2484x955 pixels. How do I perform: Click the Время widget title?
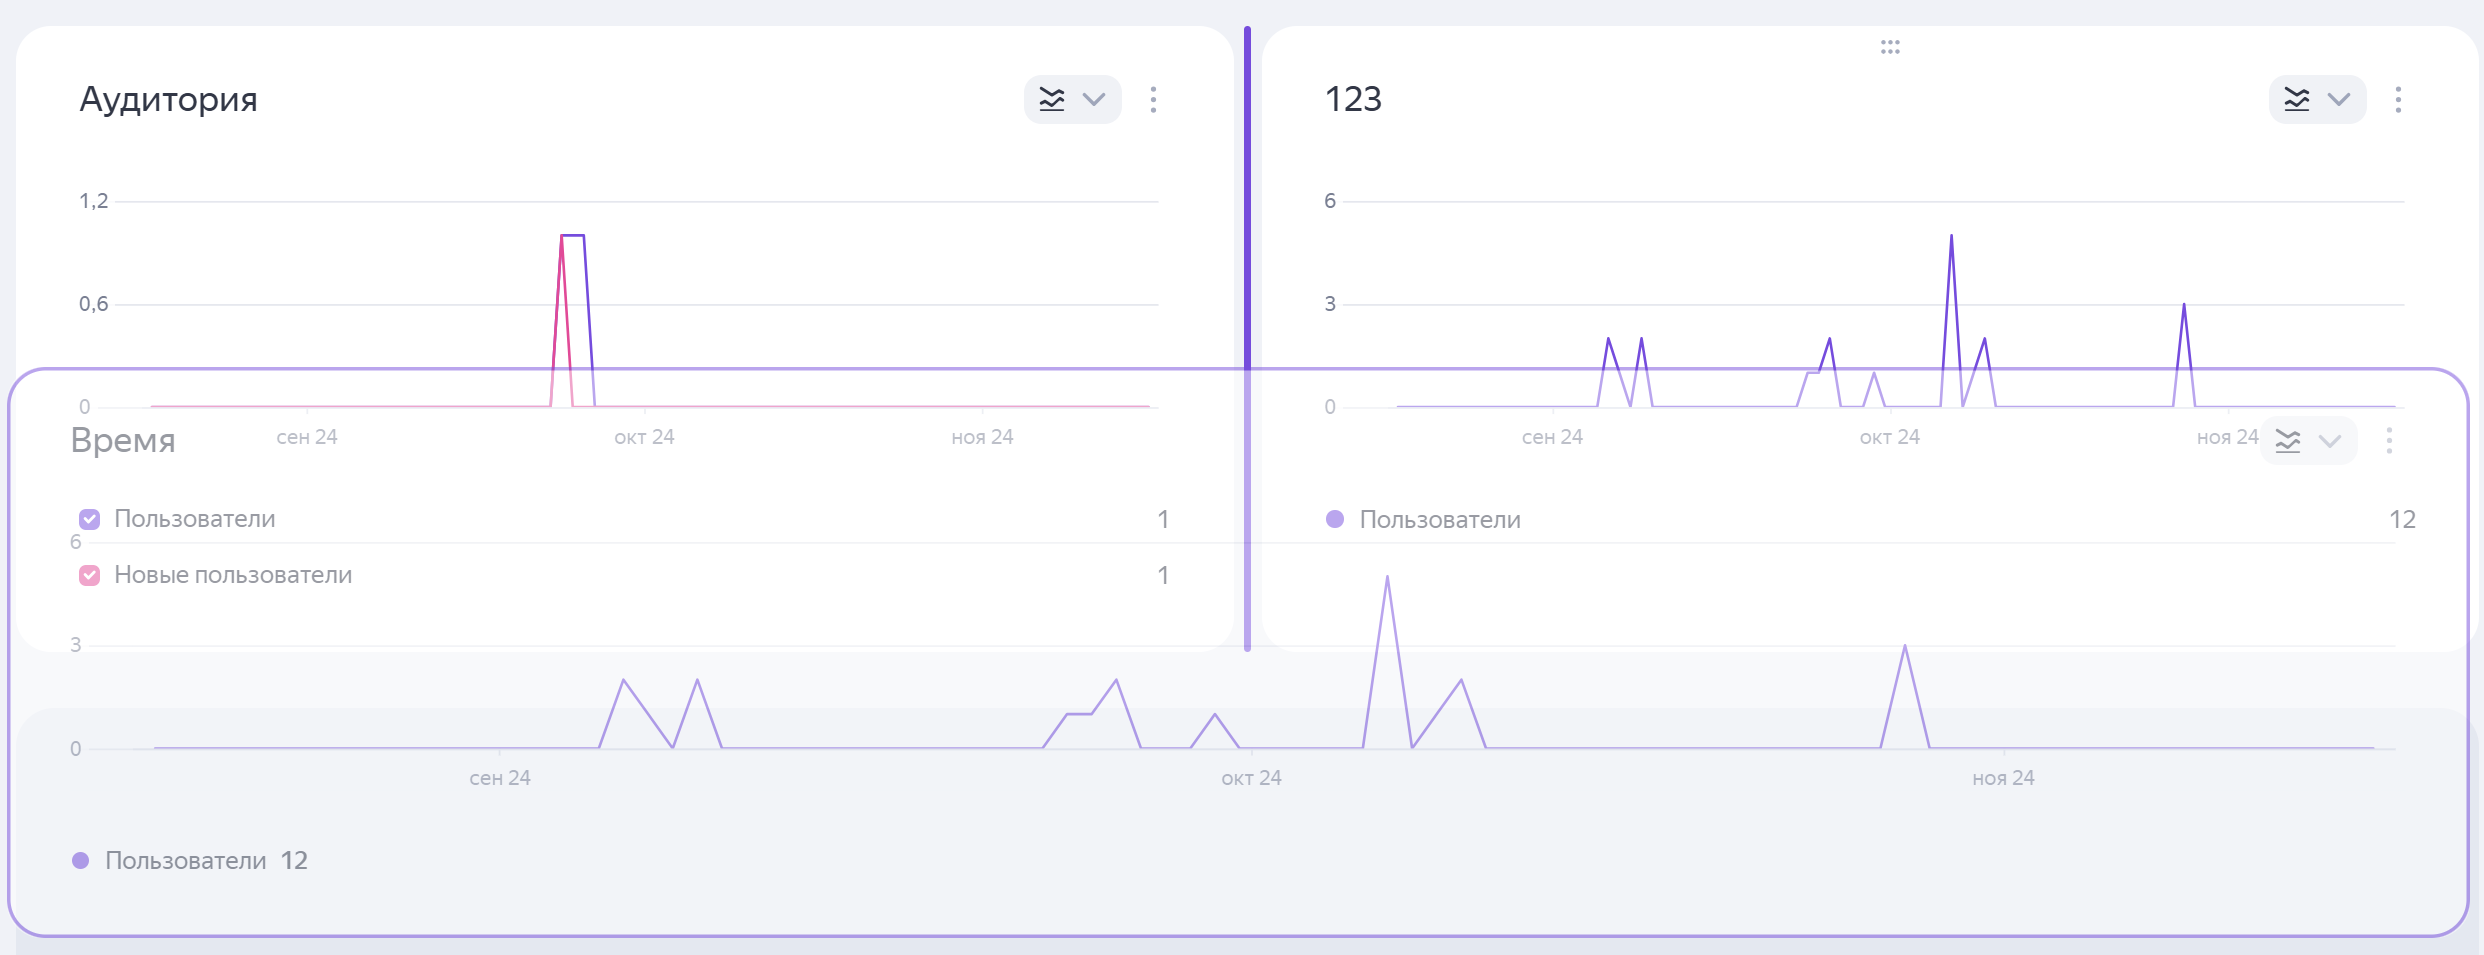123,440
